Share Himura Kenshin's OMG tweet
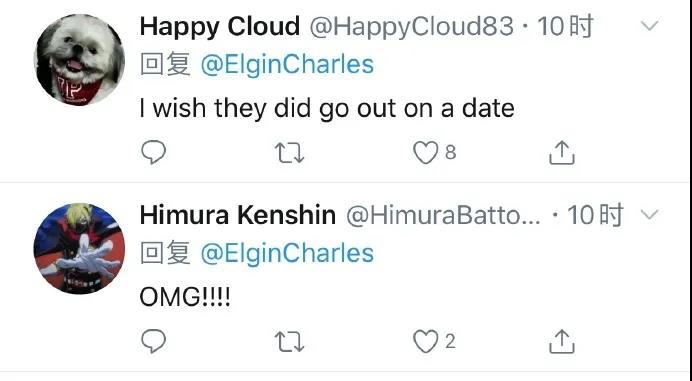This screenshot has height=381, width=692. [x=561, y=342]
